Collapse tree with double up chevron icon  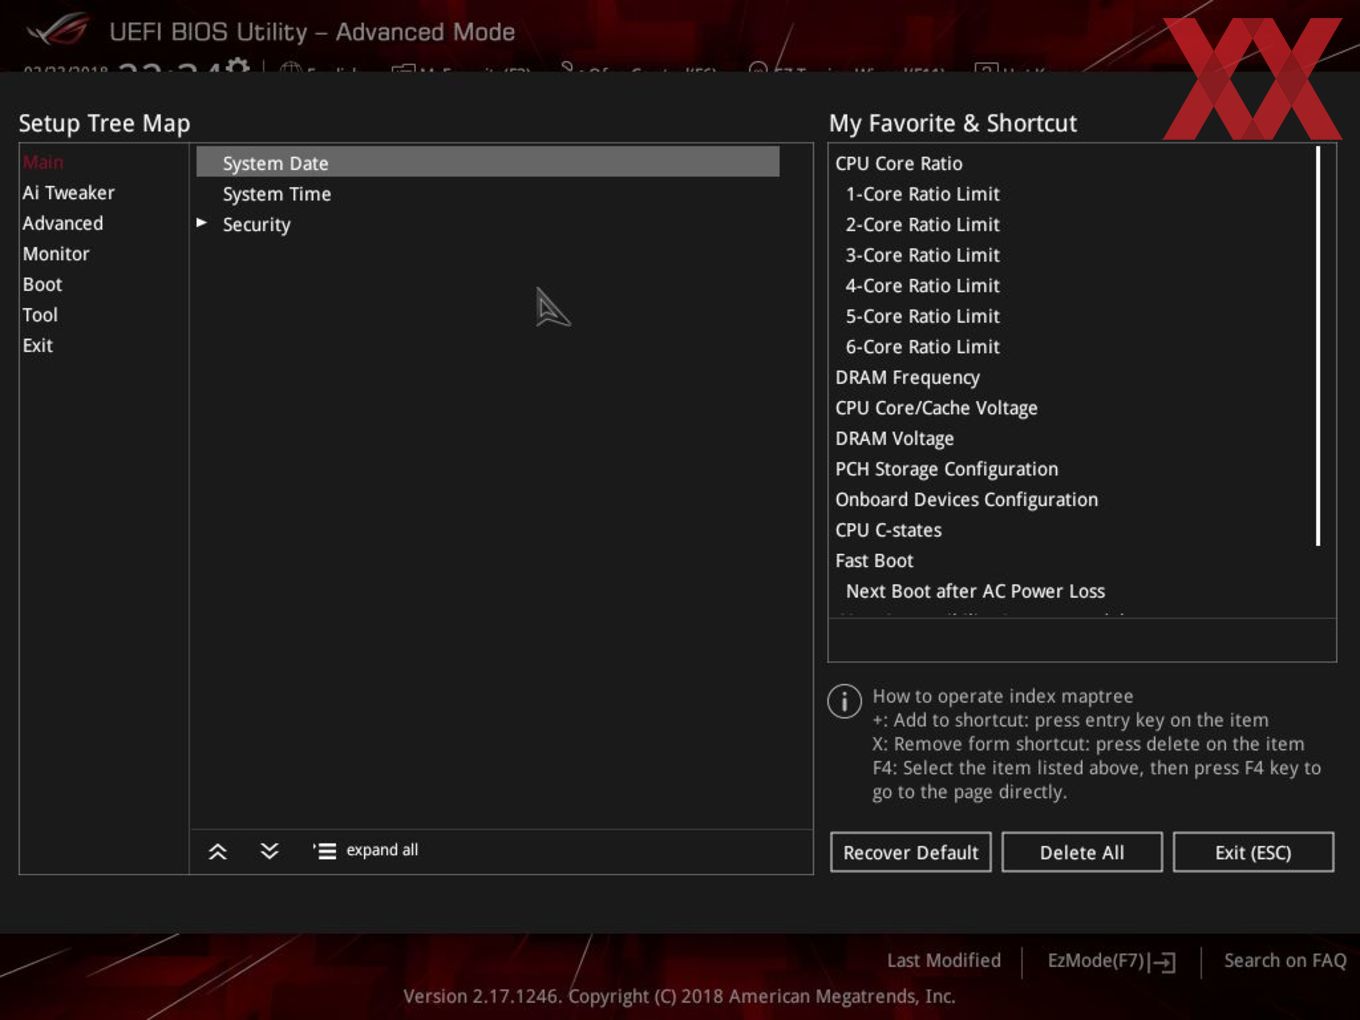[x=217, y=851]
